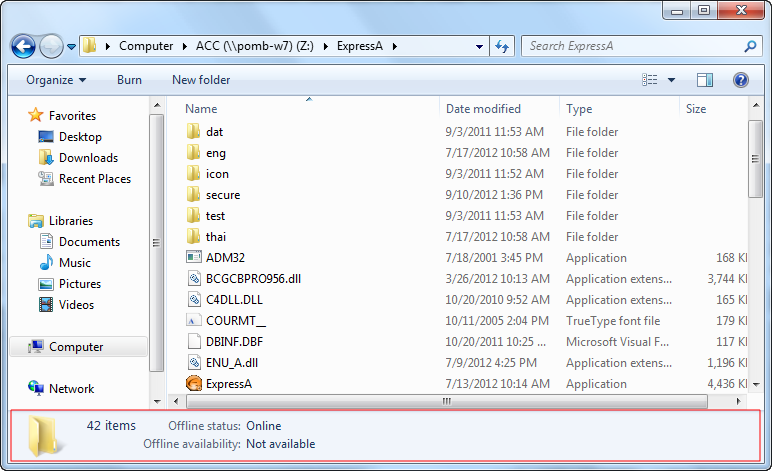Select the ENU_A.dll file icon
Screen dimensions: 772x471
[194, 362]
